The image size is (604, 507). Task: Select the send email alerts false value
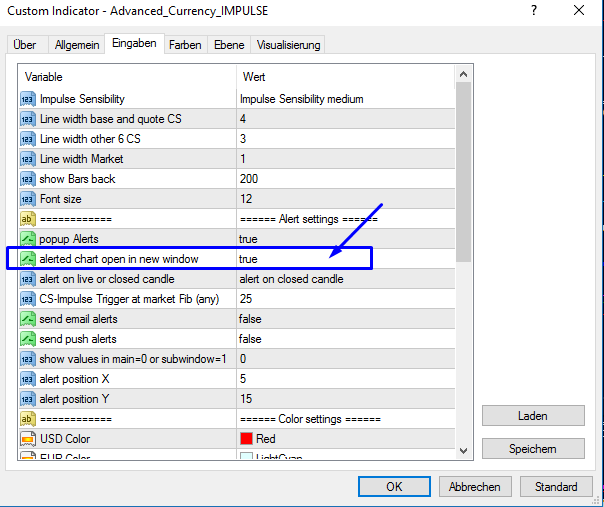(250, 319)
